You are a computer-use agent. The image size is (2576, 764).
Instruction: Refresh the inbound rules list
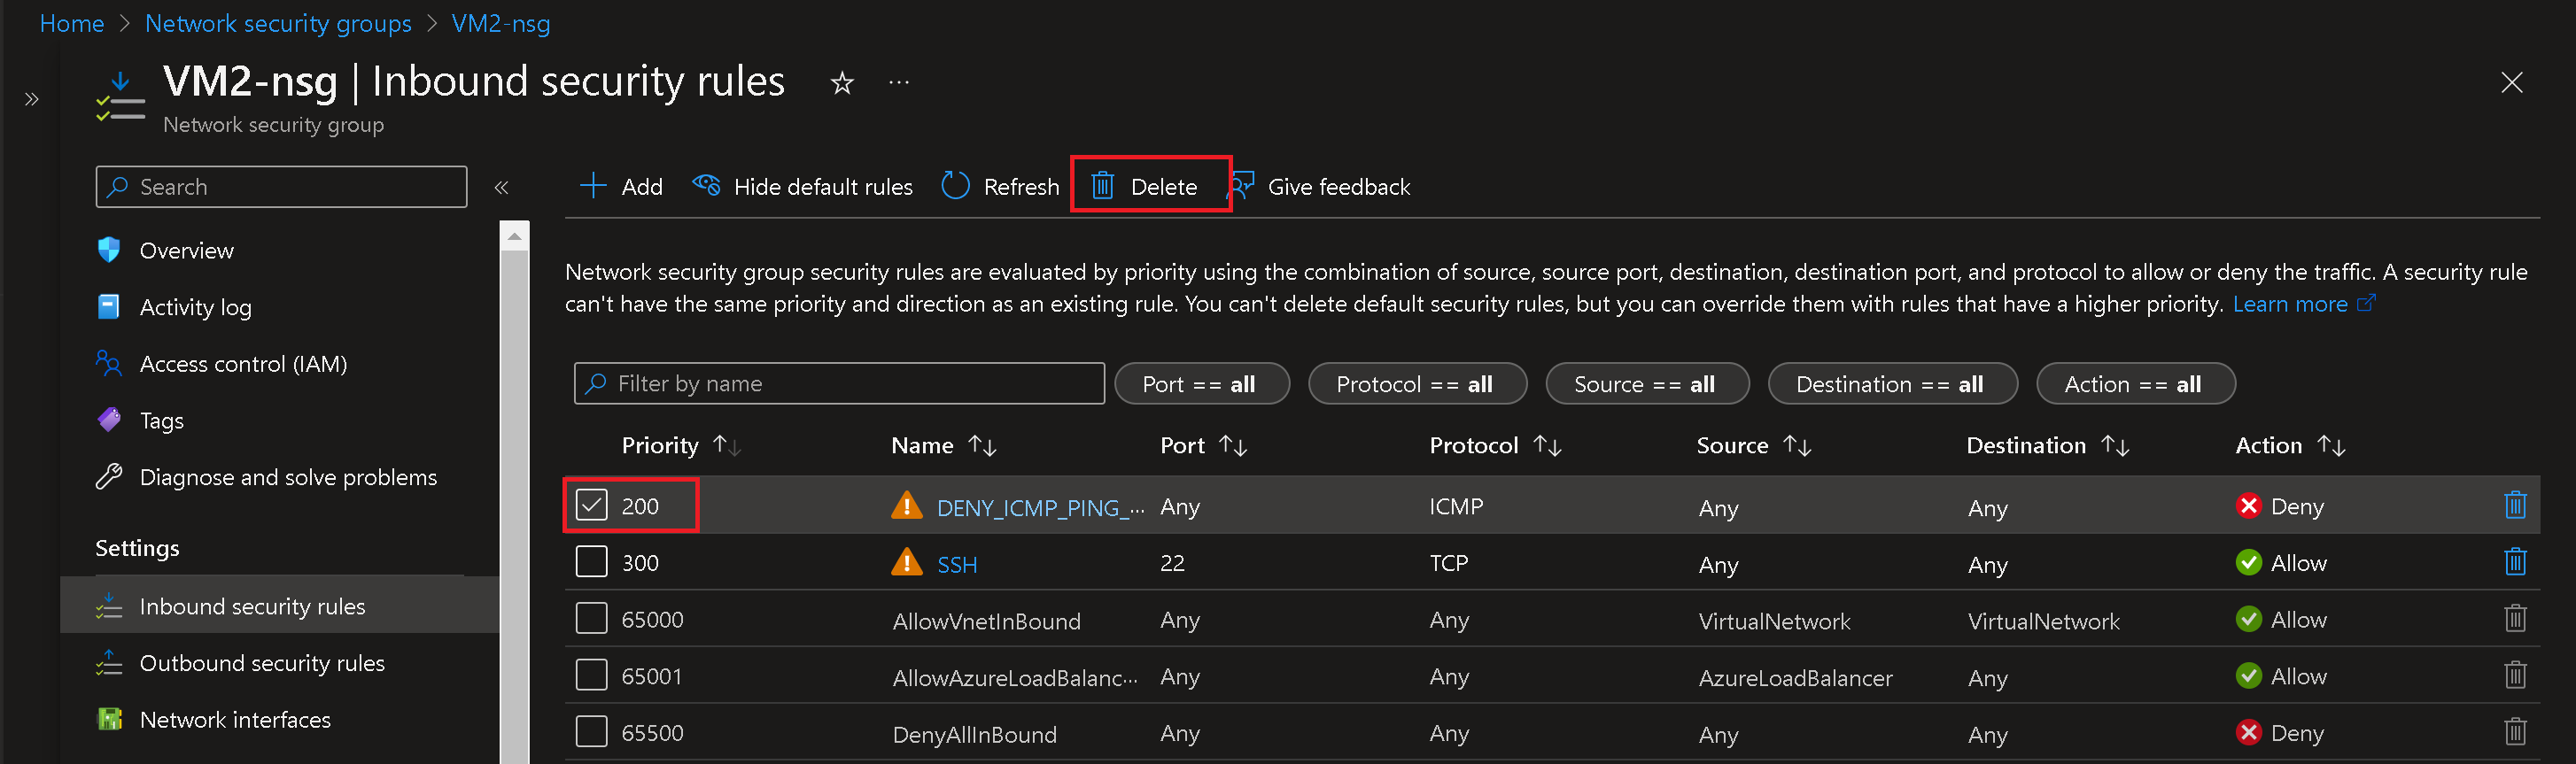tap(1000, 186)
